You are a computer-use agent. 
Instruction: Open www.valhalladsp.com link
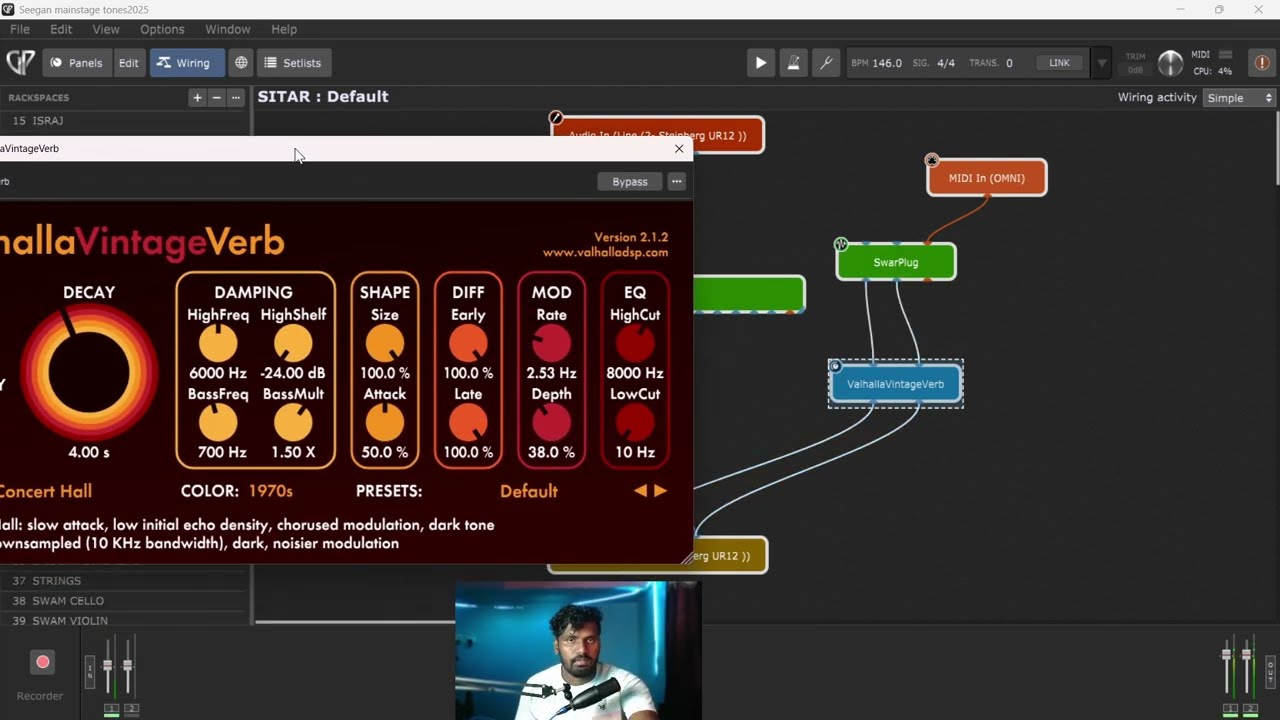[x=605, y=253]
